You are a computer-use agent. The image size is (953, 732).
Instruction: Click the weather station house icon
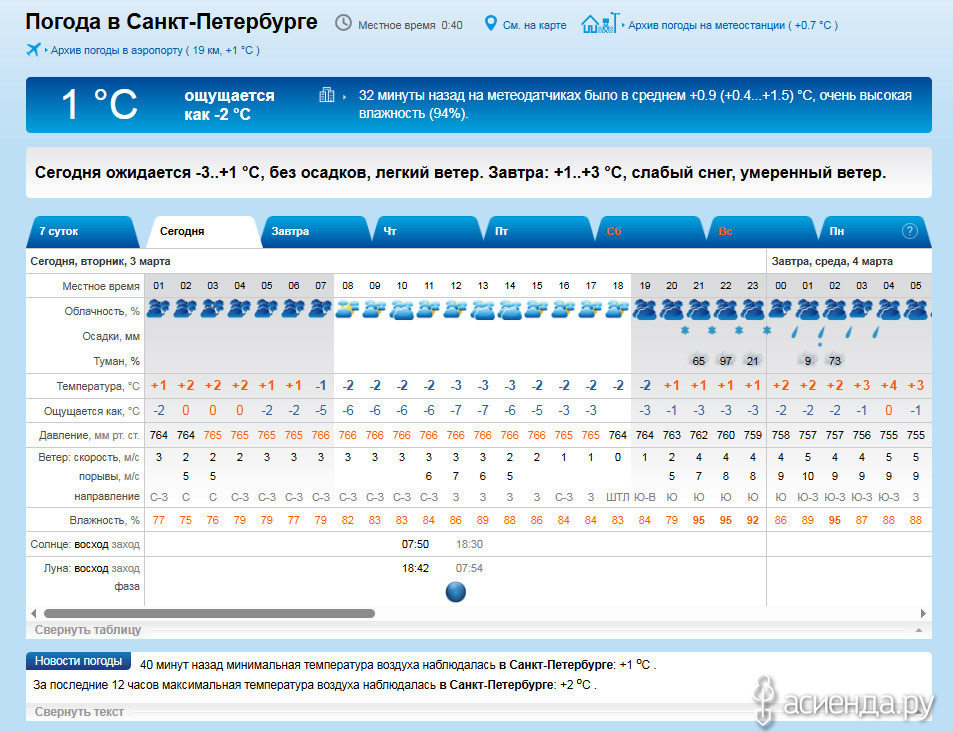(599, 22)
